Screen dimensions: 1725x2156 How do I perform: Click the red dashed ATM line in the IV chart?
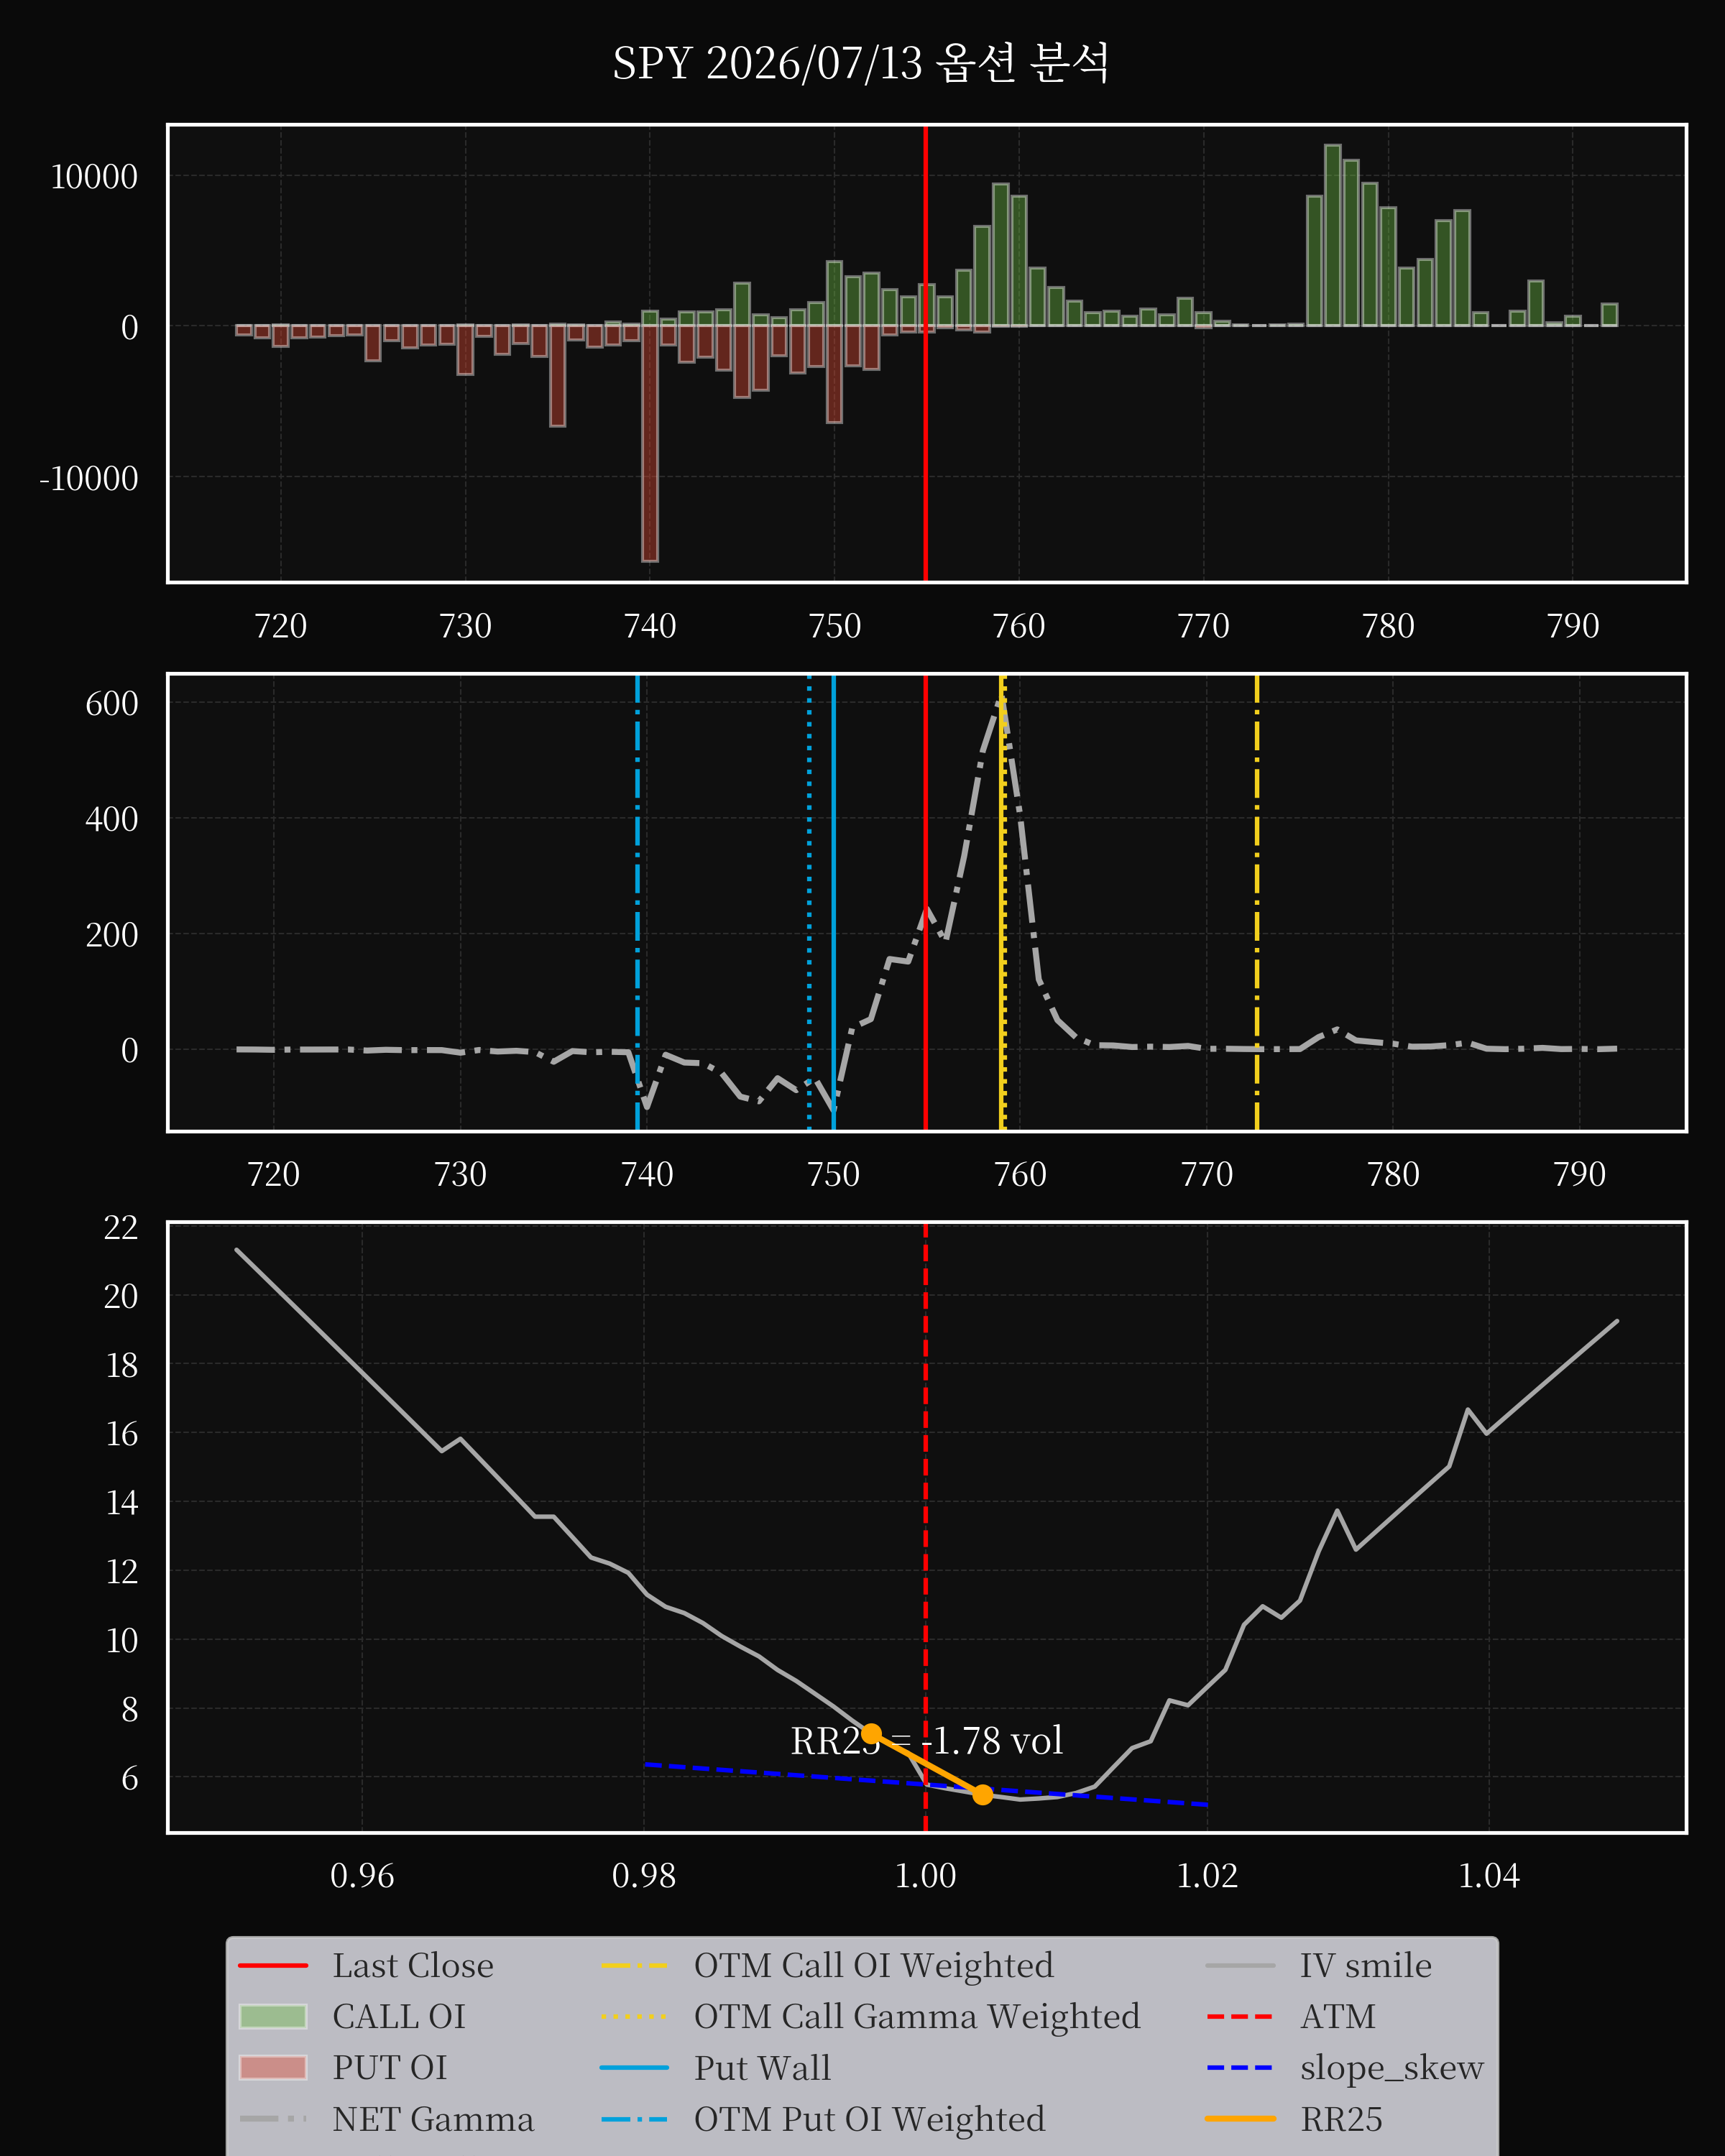pyautogui.click(x=926, y=1528)
